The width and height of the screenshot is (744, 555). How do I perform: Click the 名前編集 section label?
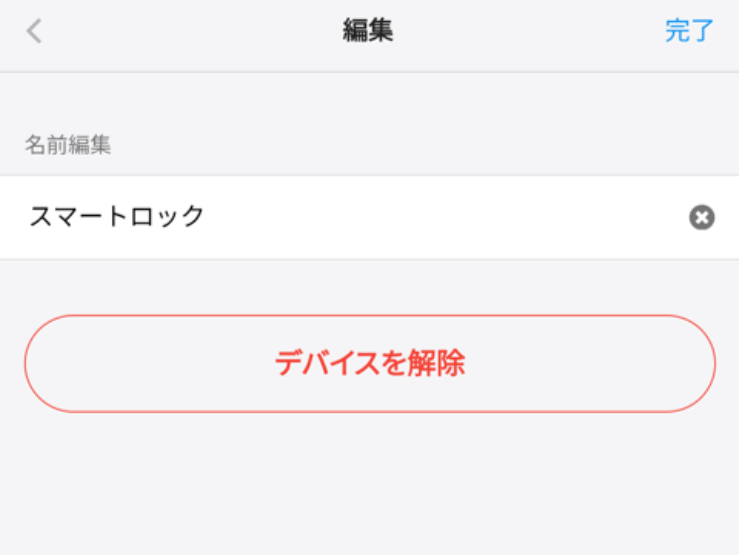pos(68,145)
